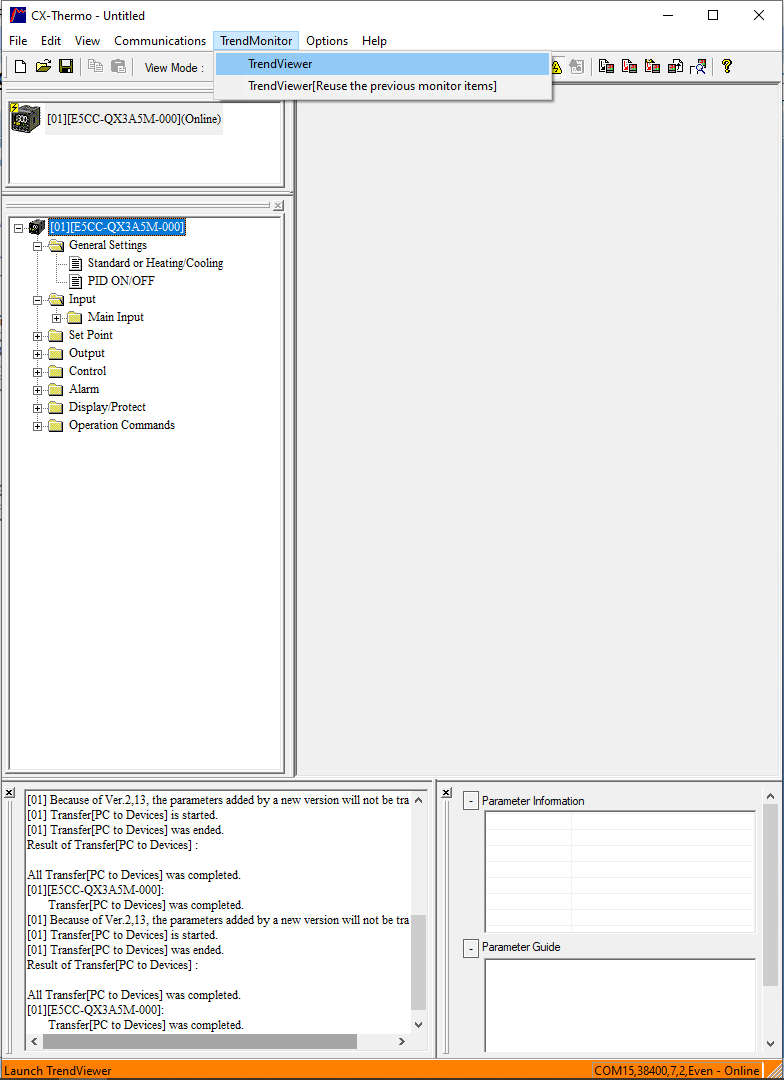Expand the Set Point folder
784x1080 pixels.
(38, 336)
